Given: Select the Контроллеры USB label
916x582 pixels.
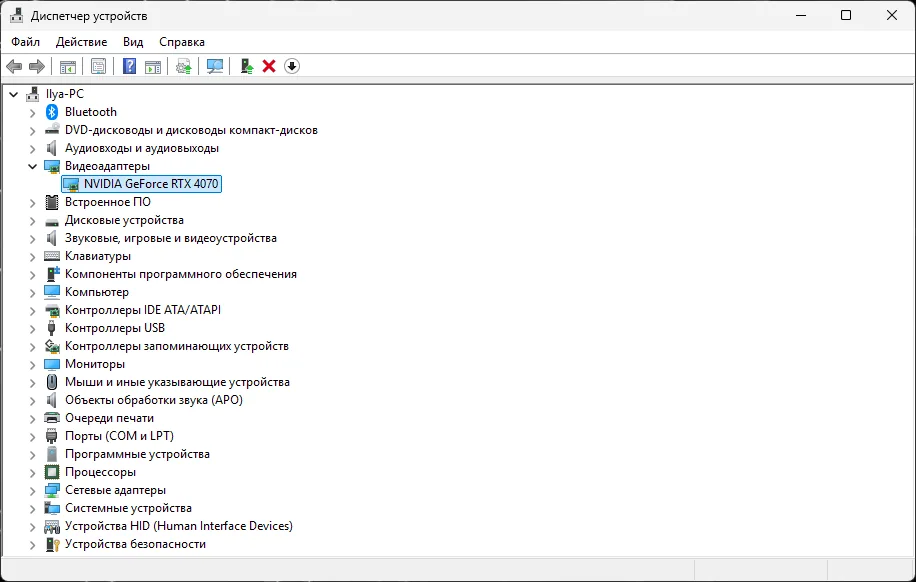Looking at the screenshot, I should (114, 328).
